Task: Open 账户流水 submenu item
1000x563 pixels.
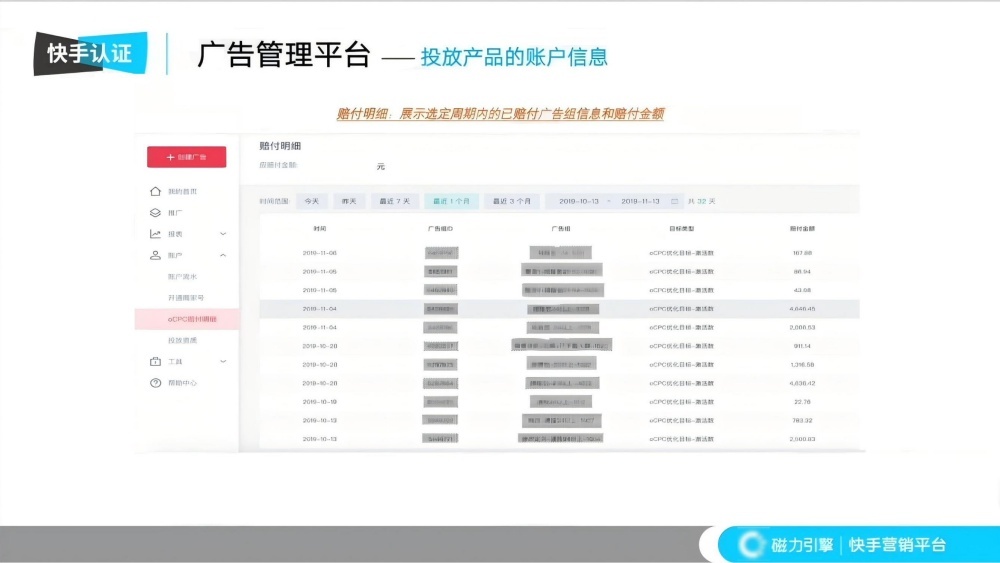Action: point(182,277)
